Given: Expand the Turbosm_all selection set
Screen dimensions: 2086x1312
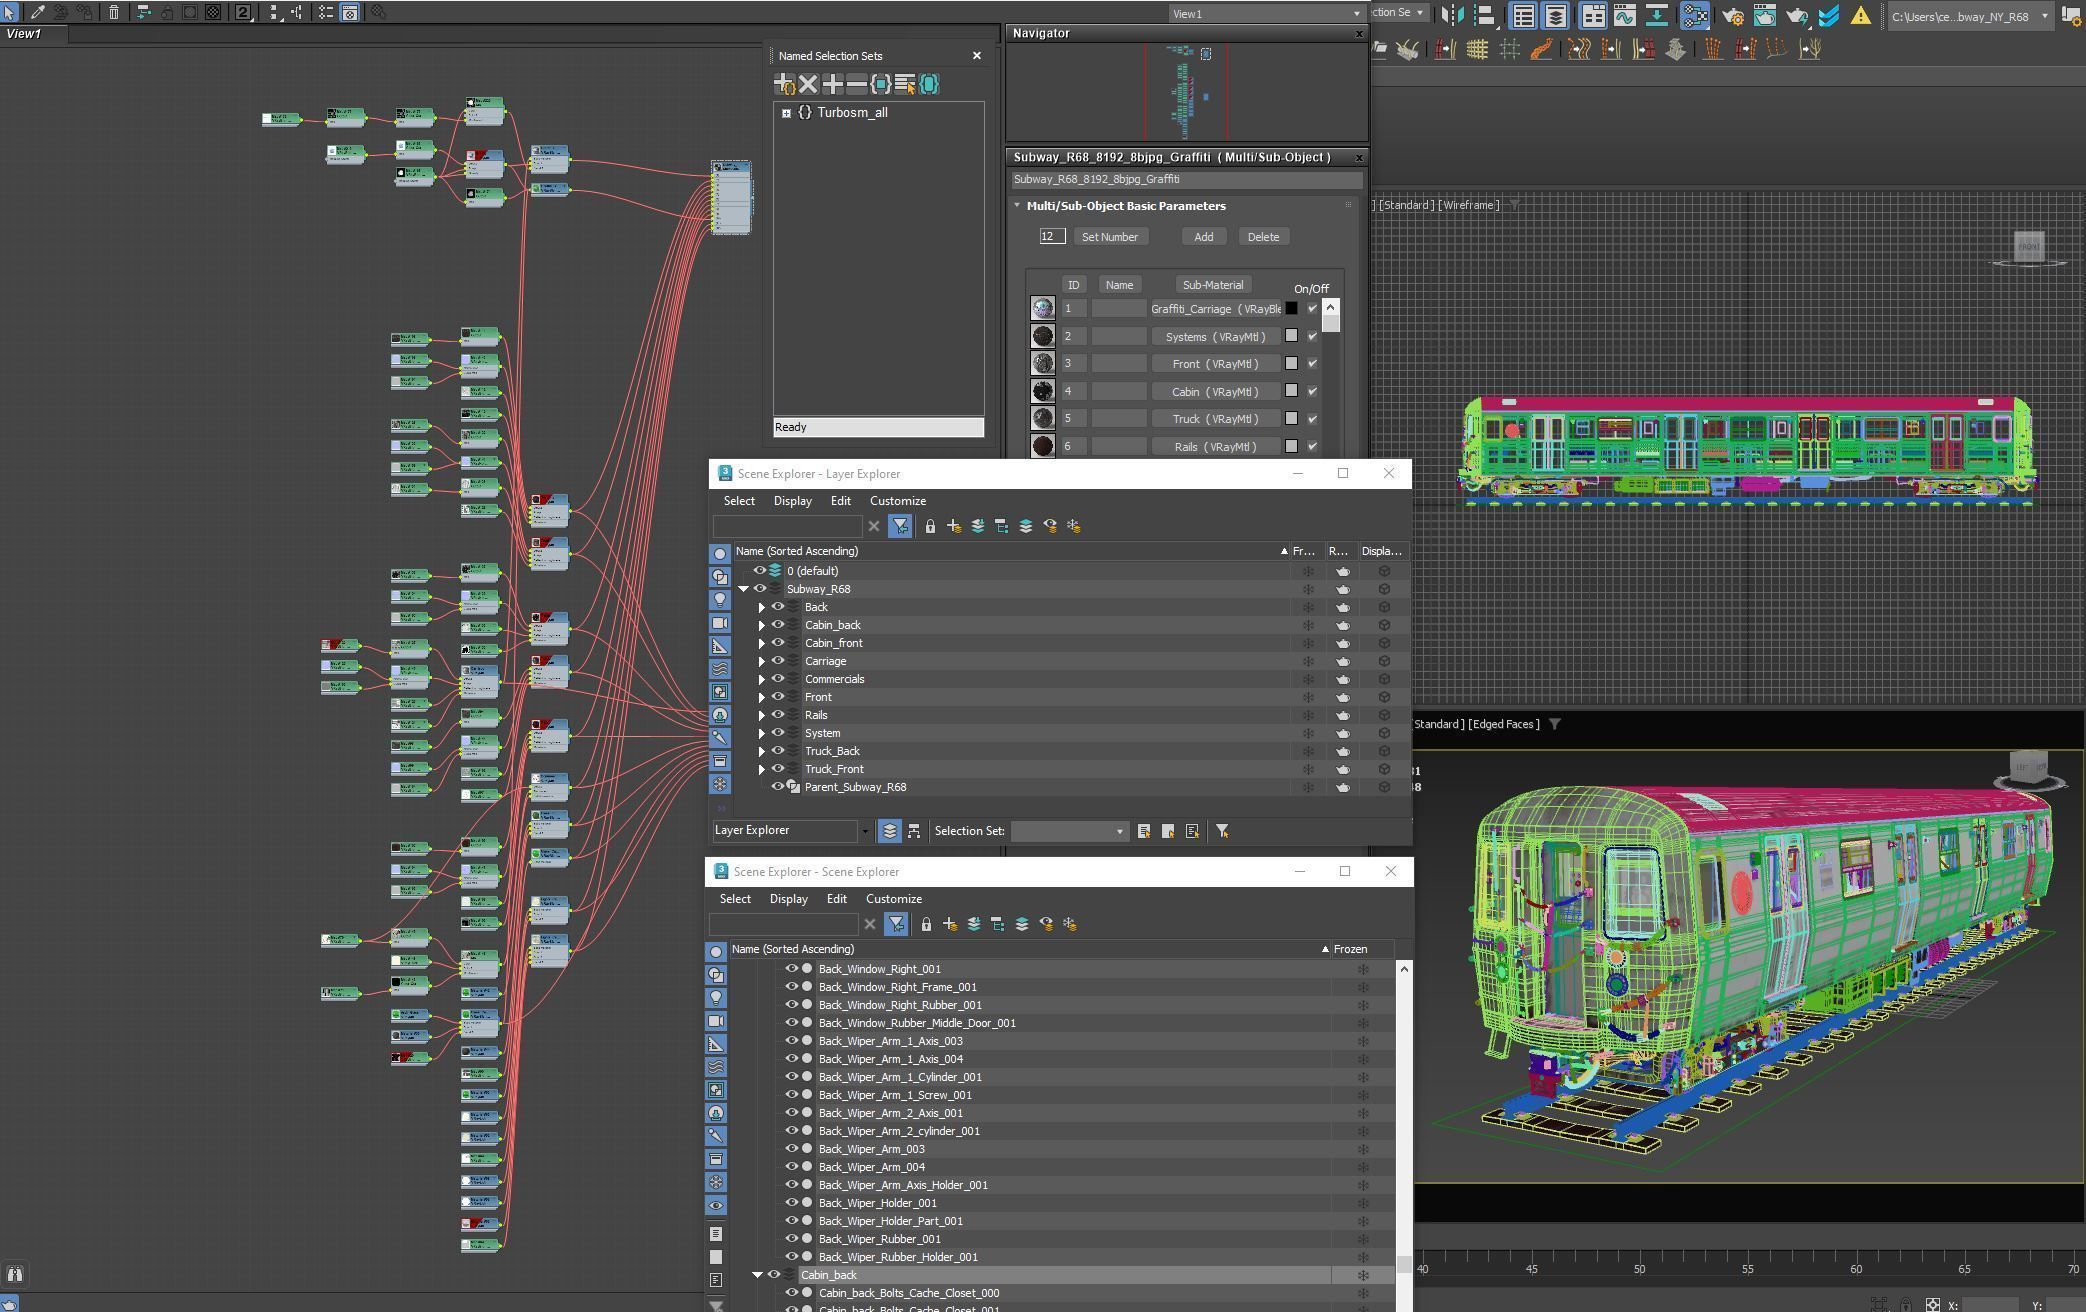Looking at the screenshot, I should [x=787, y=113].
